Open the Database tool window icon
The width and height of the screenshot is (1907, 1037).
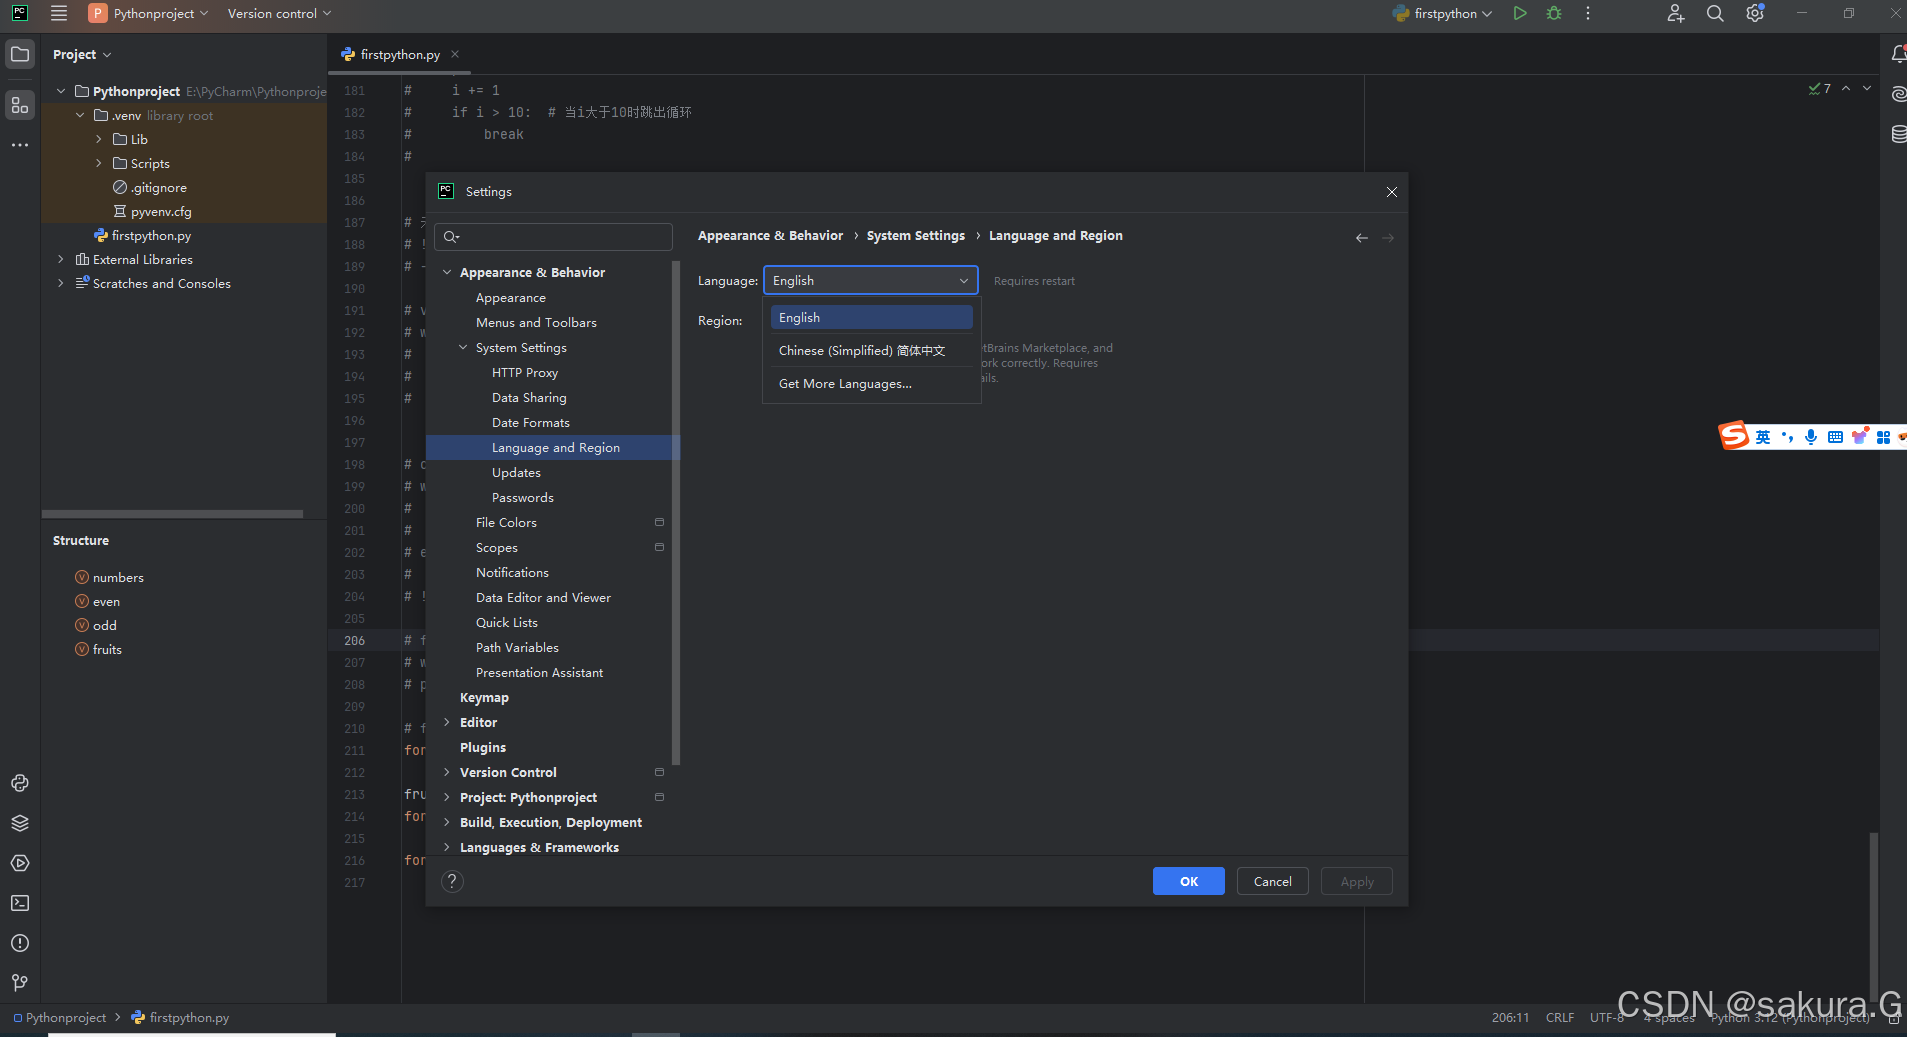[1898, 134]
